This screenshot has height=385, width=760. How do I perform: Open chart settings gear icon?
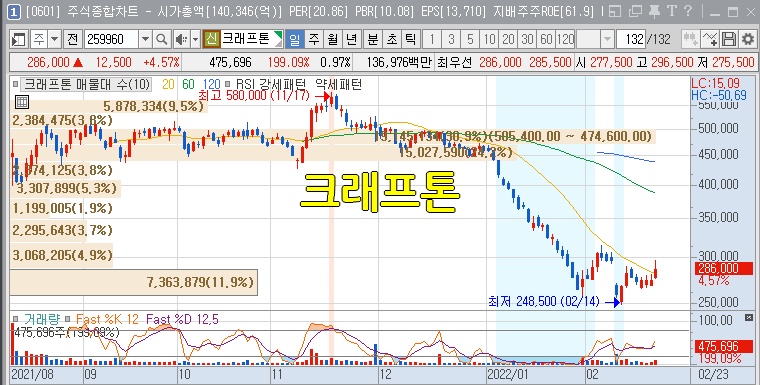(x=748, y=39)
